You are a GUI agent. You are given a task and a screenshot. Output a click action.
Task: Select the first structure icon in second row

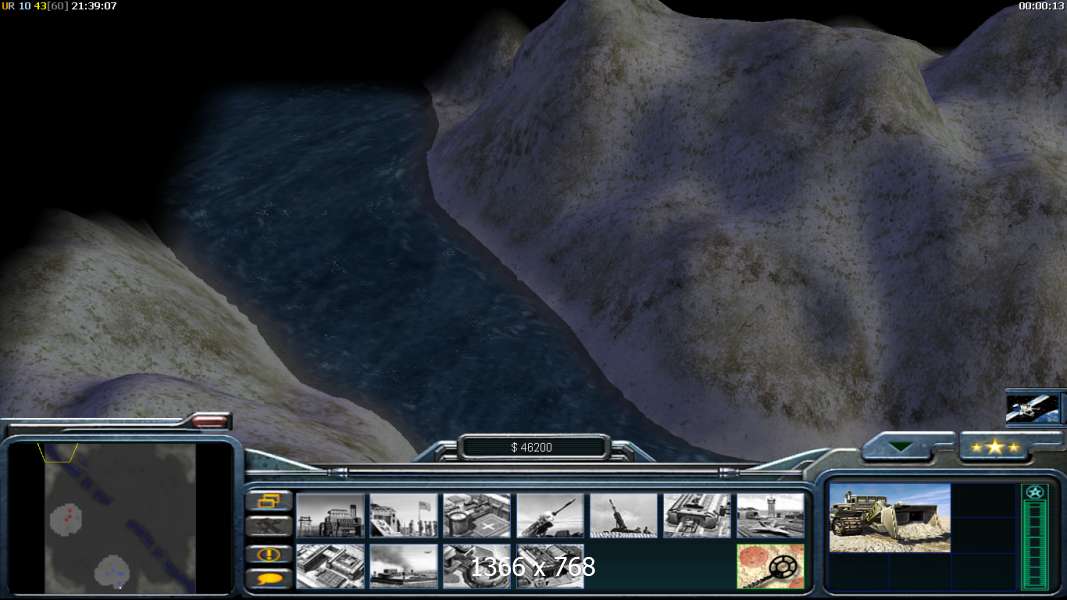click(330, 566)
